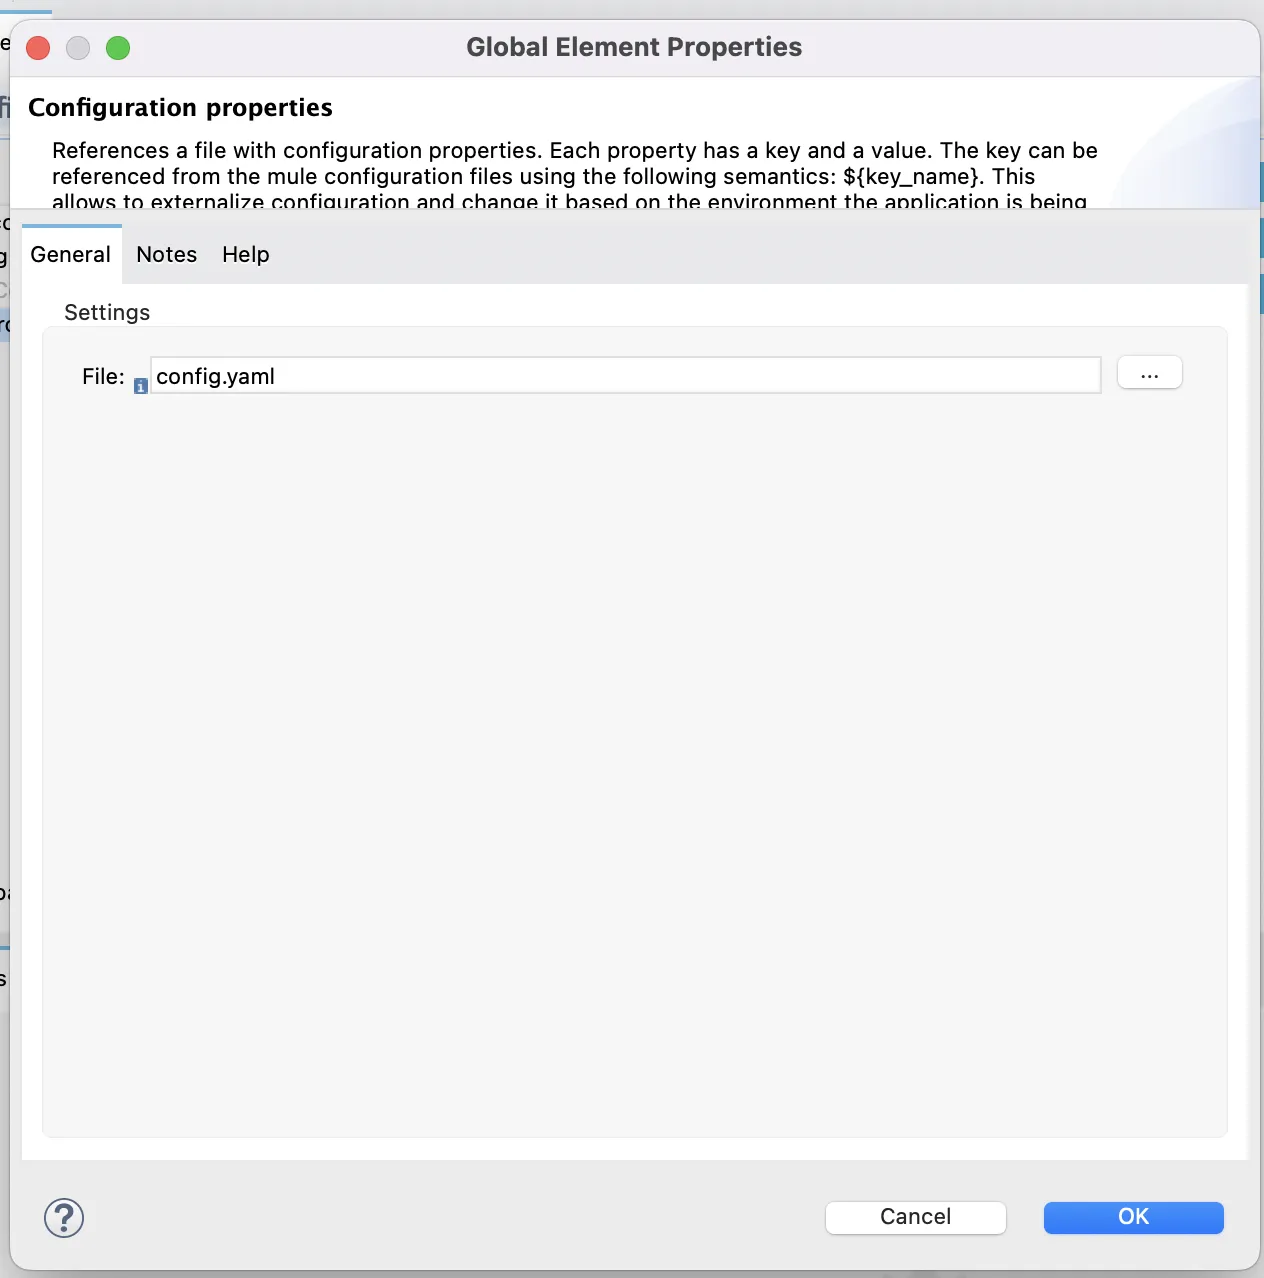Click the Global Element Properties title bar

[634, 47]
